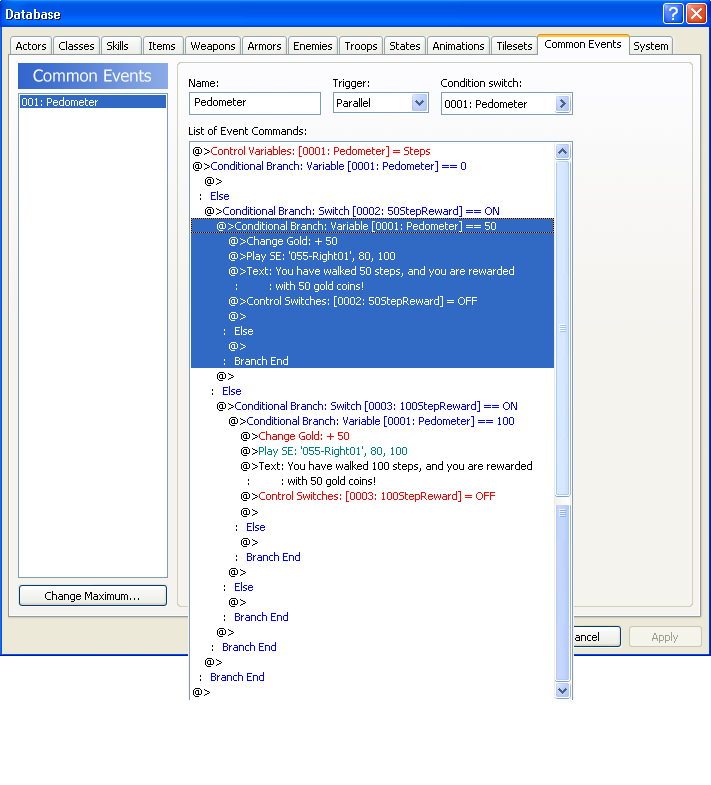Image resolution: width=711 pixels, height=785 pixels.
Task: Select 'Conditional Branch: Variable [0001: Pedometer] == 100'
Action: tap(371, 421)
